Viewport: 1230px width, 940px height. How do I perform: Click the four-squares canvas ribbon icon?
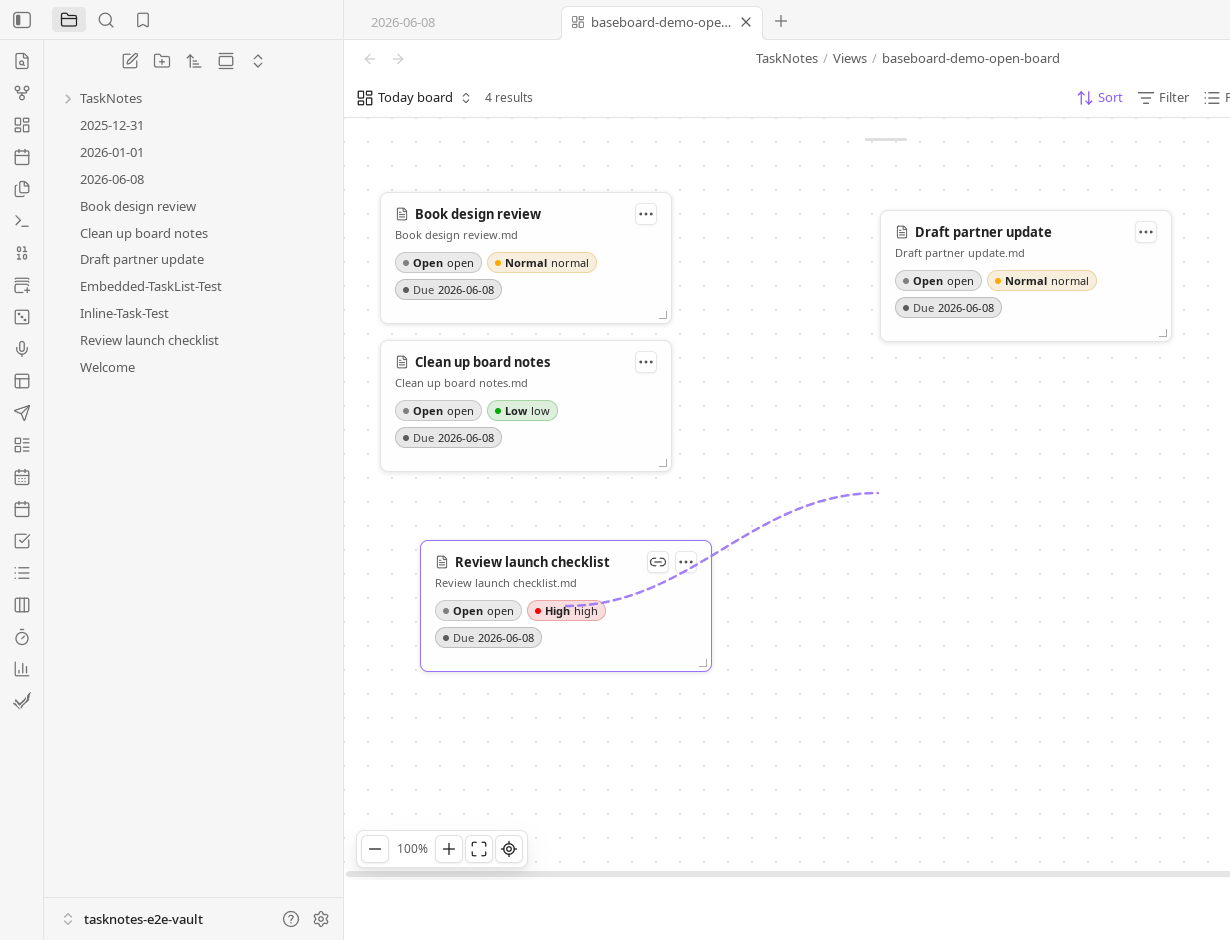click(x=22, y=125)
